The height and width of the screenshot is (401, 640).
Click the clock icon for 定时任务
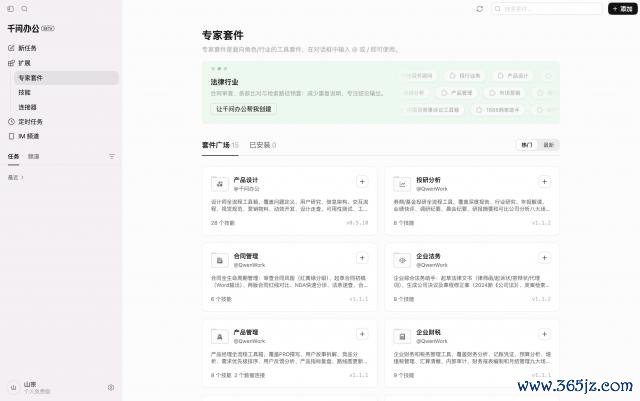(11, 122)
